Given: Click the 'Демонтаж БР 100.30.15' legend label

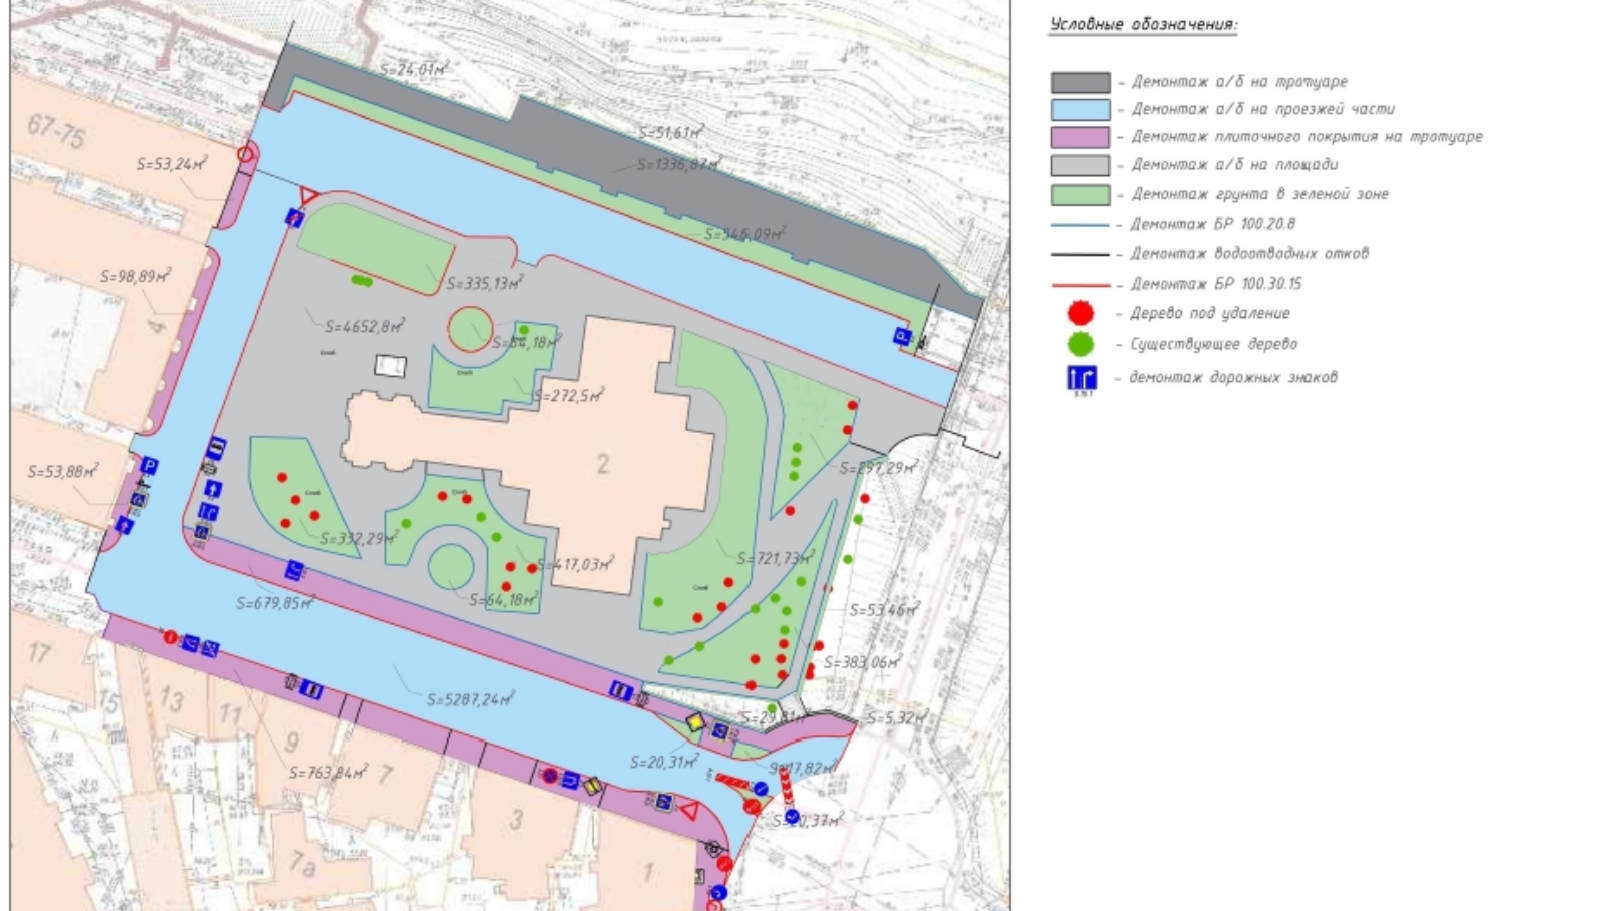Looking at the screenshot, I should point(1215,284).
